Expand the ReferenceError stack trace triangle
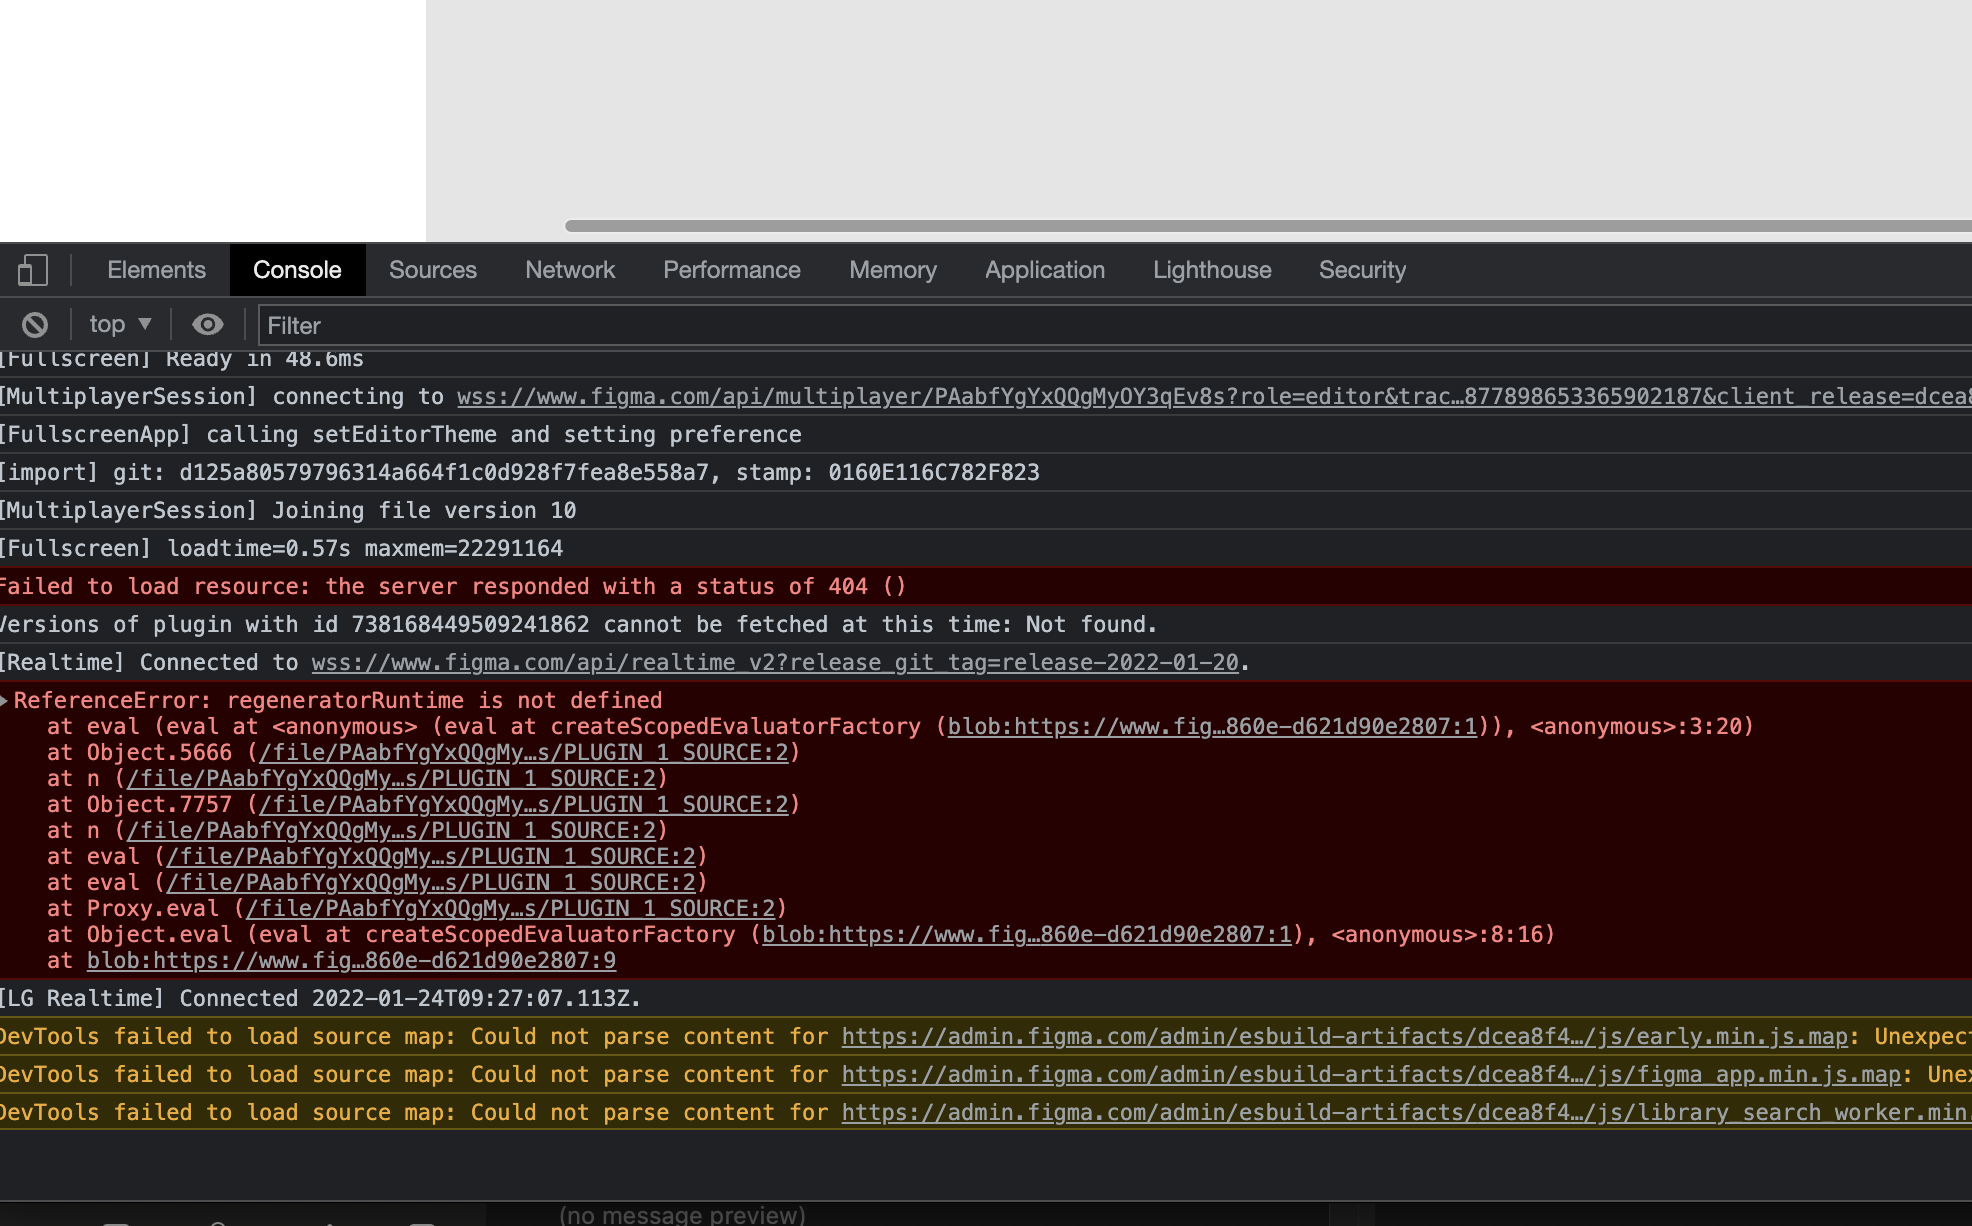 [5, 701]
